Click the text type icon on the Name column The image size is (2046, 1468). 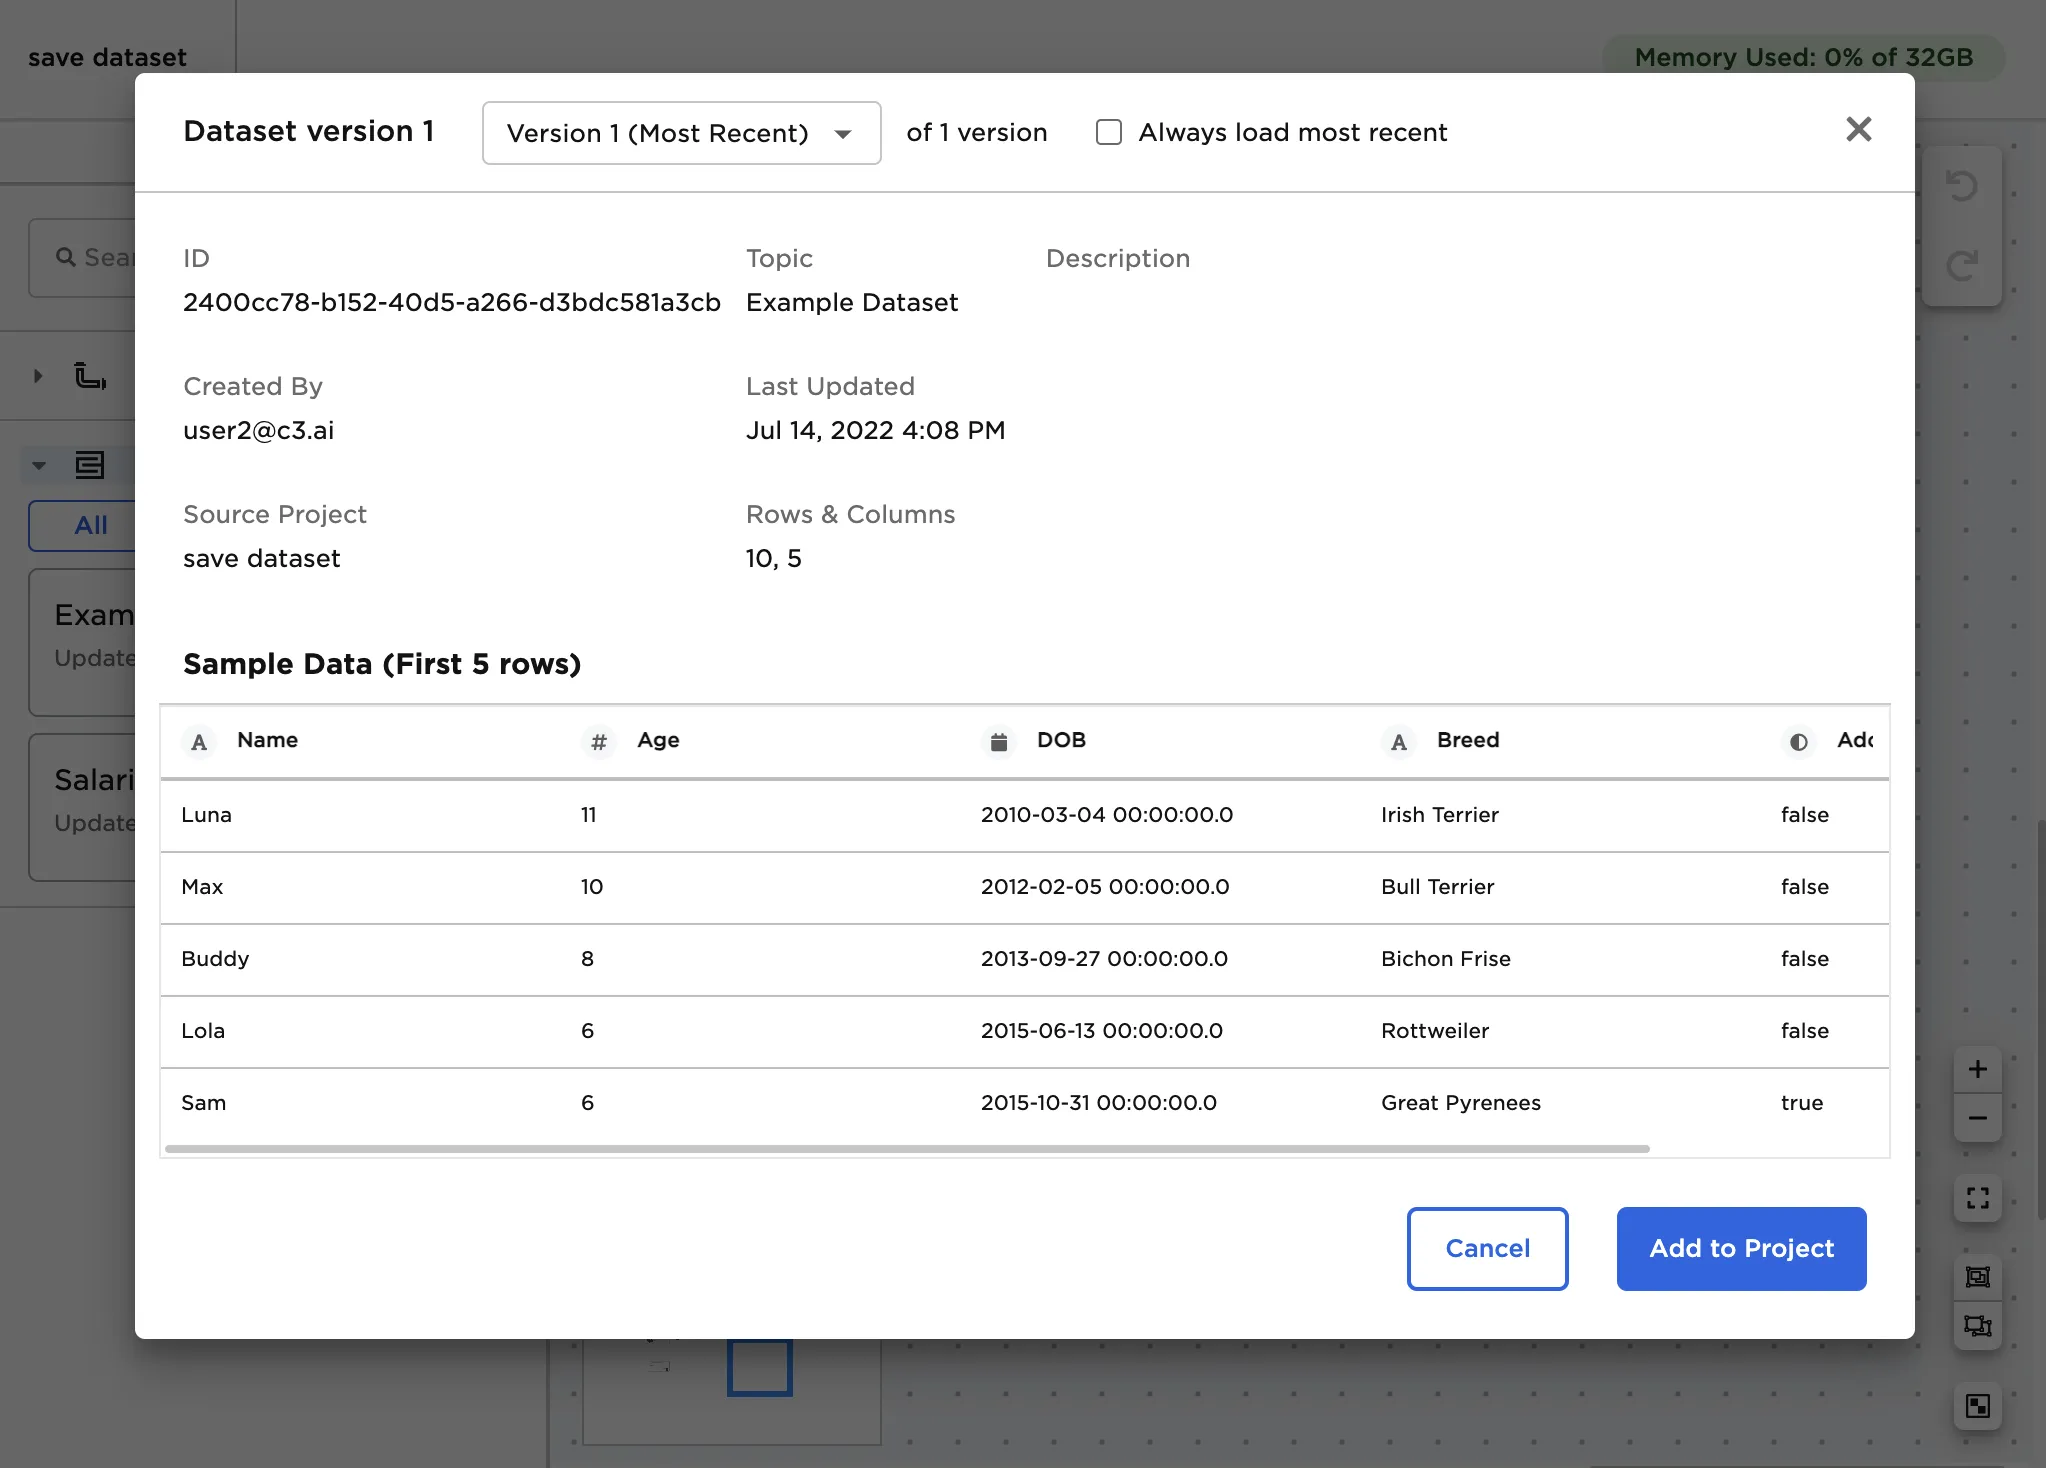(x=199, y=742)
